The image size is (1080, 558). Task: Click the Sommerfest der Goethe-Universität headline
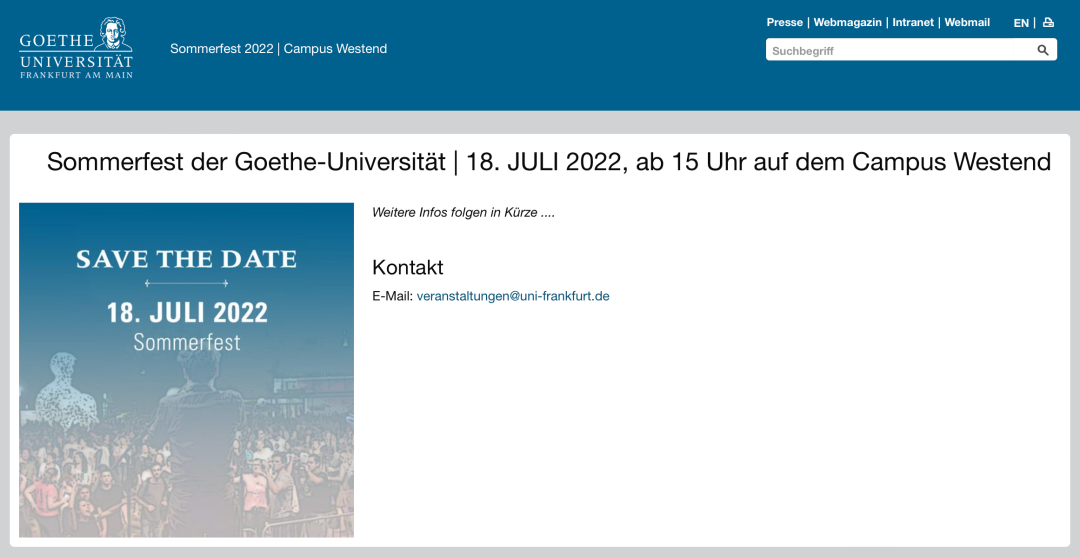[x=549, y=162]
